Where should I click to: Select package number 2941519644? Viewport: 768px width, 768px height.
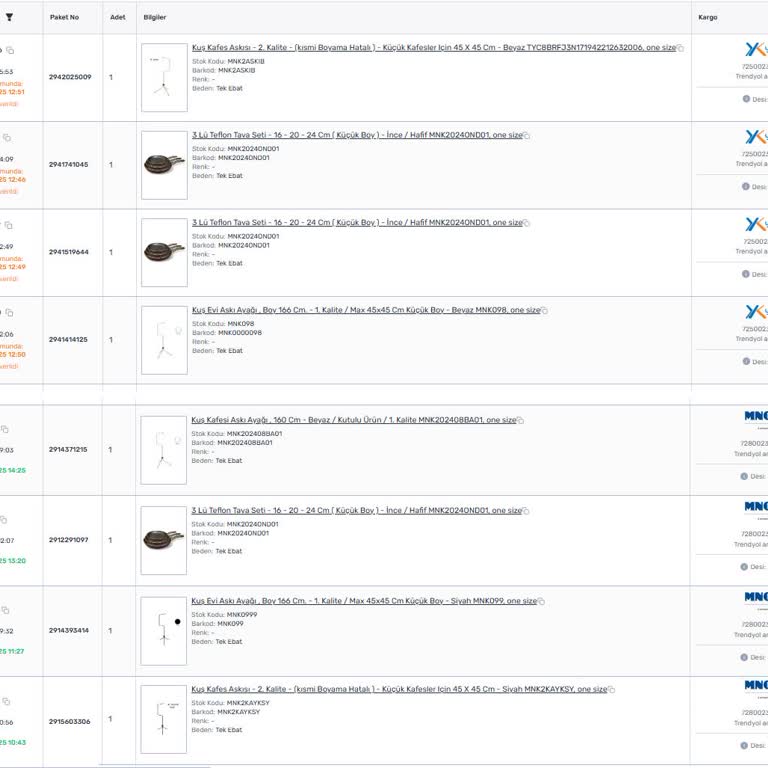(x=69, y=252)
